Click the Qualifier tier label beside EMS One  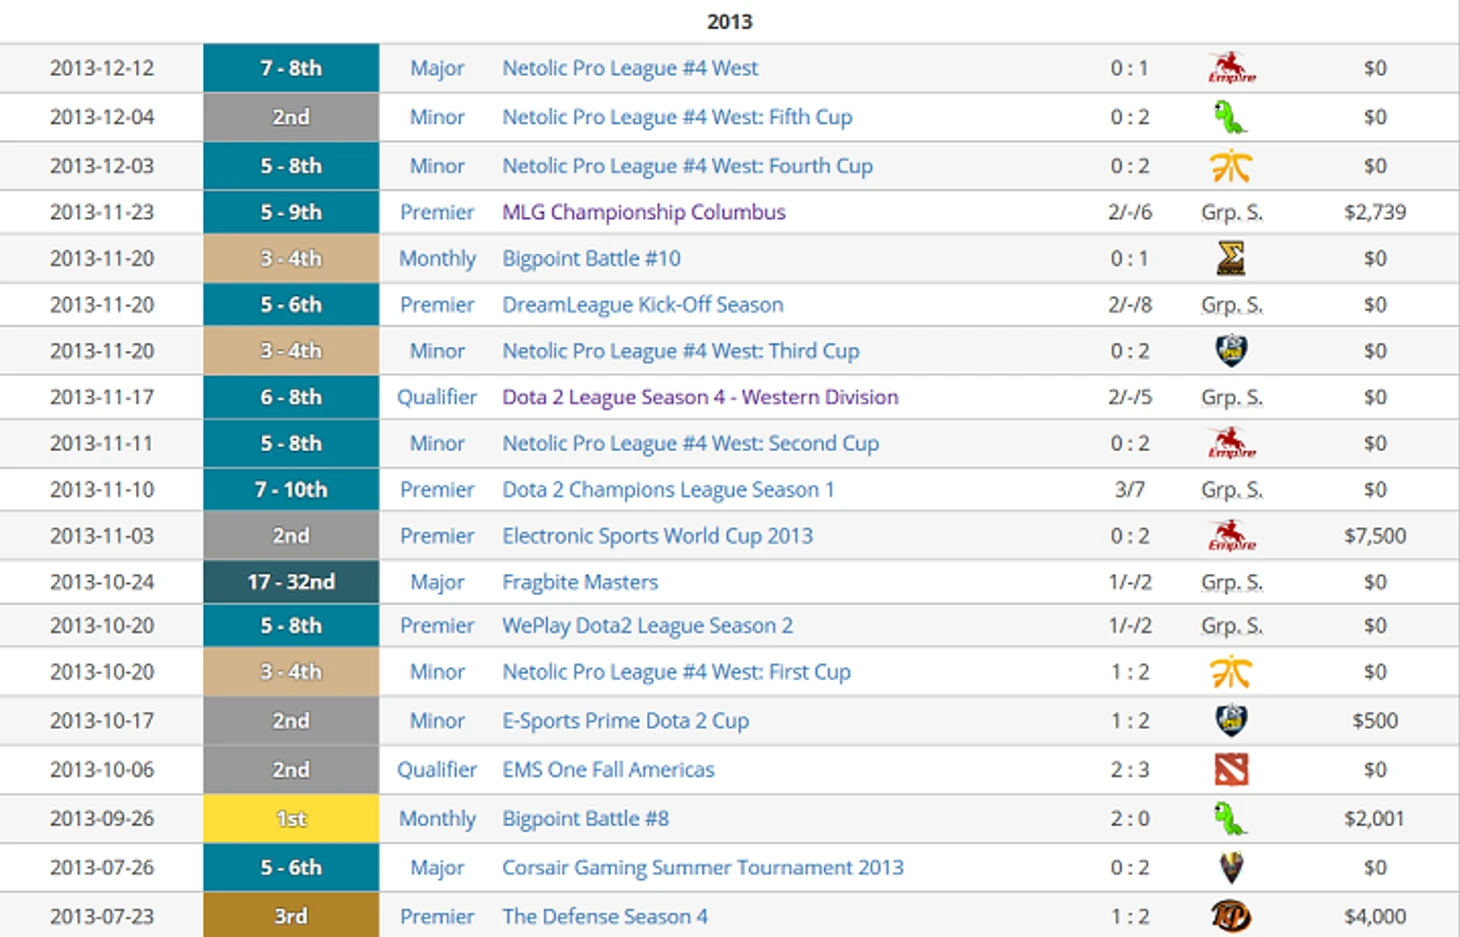click(x=437, y=770)
